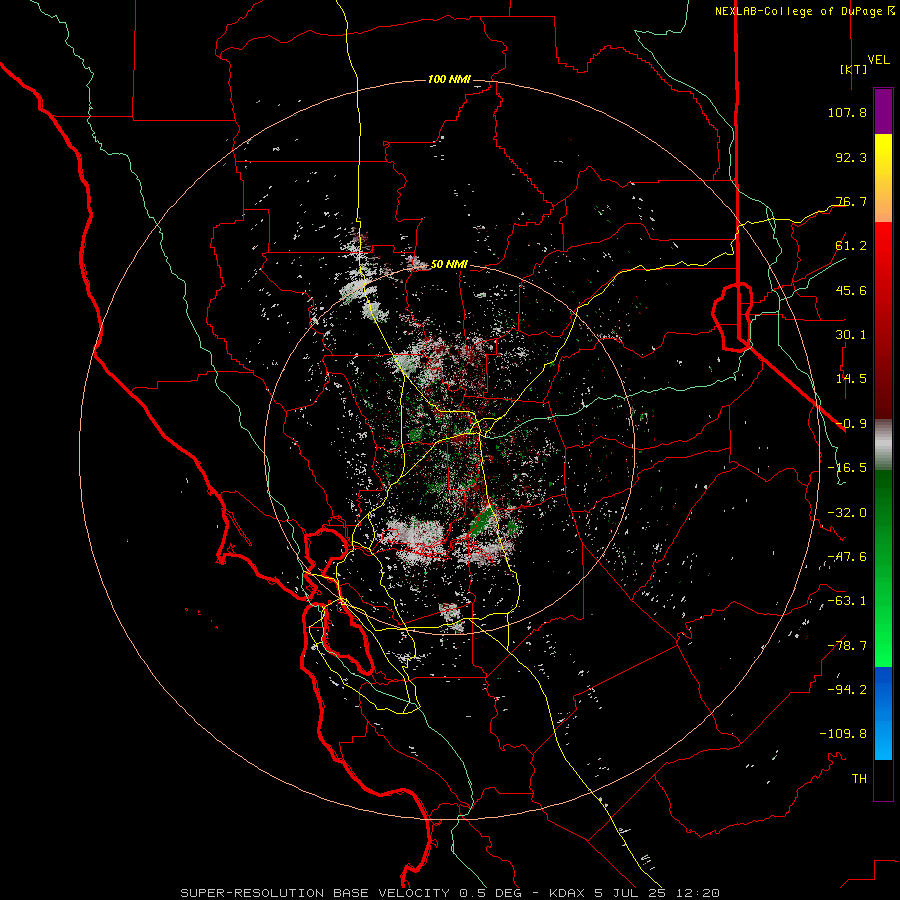
Task: Click the -47.6 velocity scale label
Action: point(847,557)
